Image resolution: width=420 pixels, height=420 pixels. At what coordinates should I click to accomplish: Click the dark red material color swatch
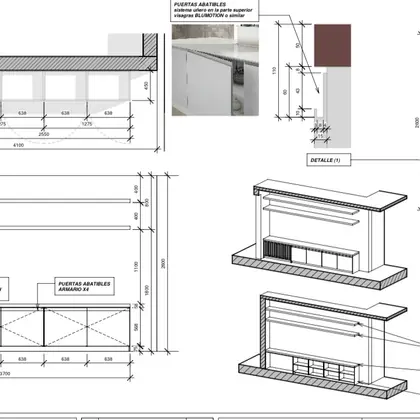332,45
